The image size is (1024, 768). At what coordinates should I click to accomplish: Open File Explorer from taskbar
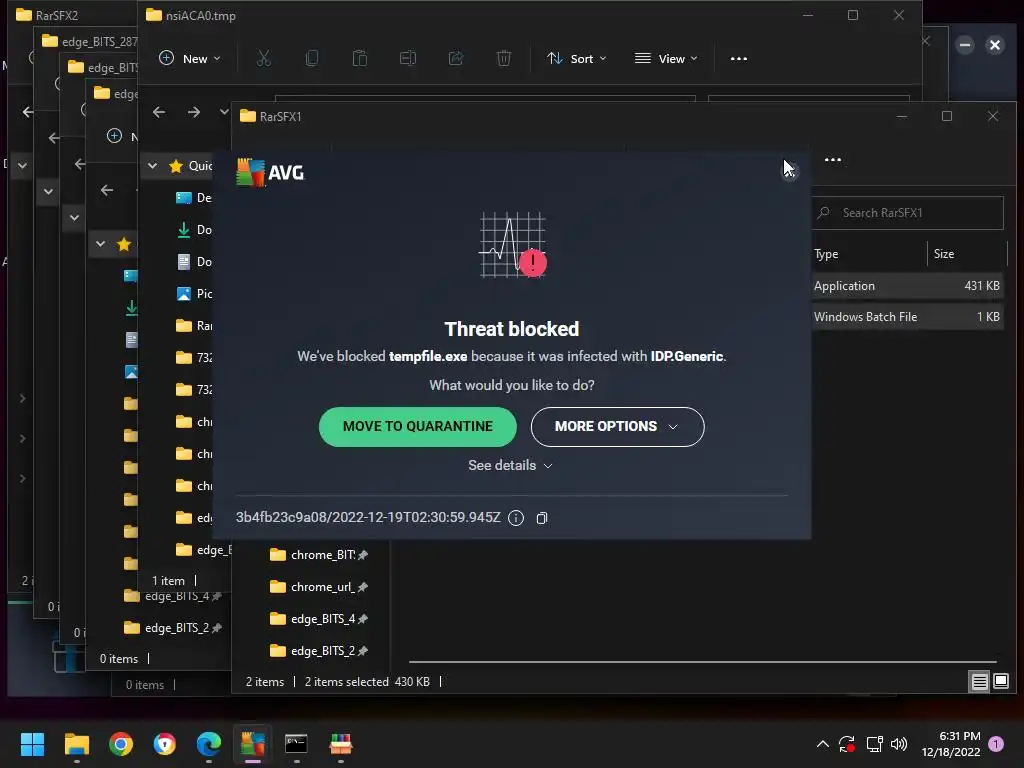click(x=77, y=744)
